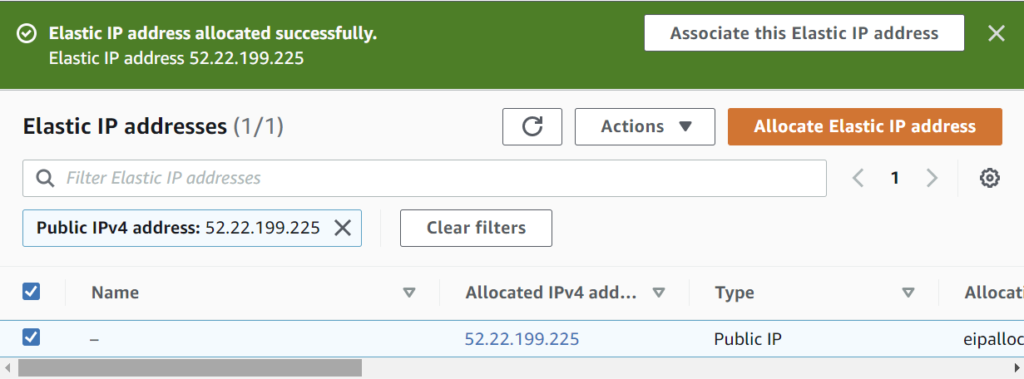Screen dimensions: 1024x379
Task: Open the 52.22.199.225 address link
Action: click(522, 339)
